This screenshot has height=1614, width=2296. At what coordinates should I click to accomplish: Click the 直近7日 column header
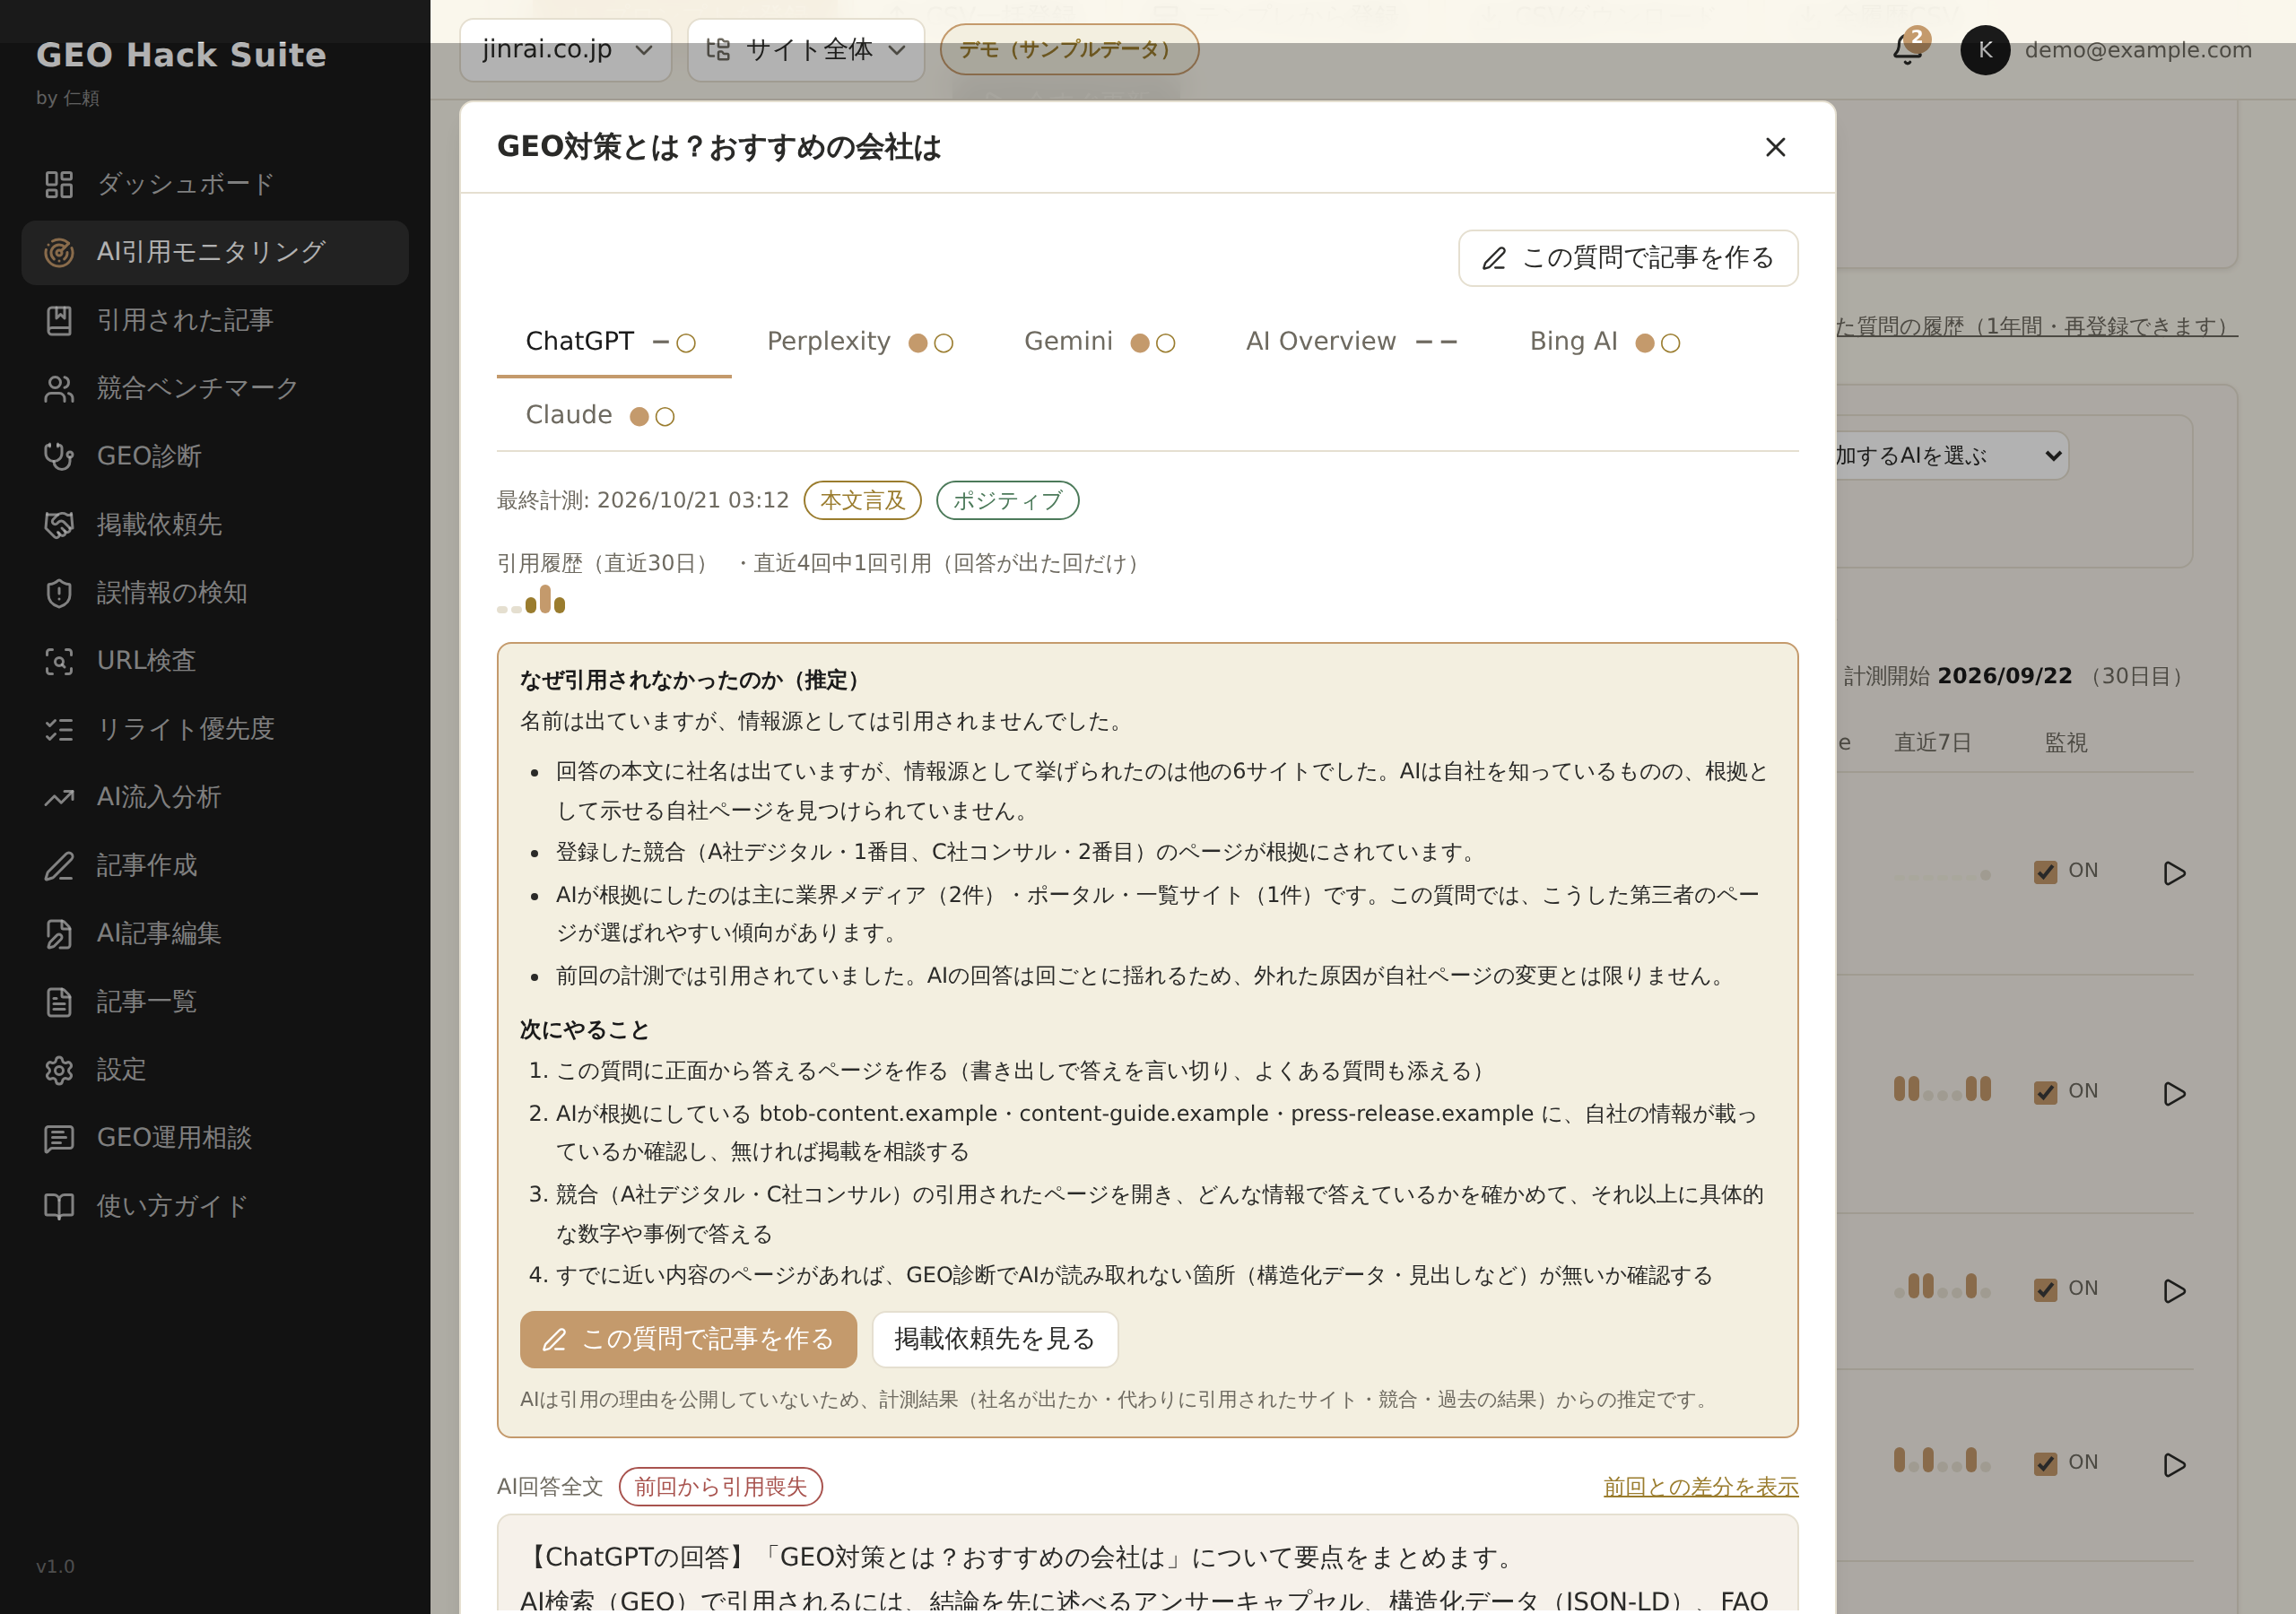tap(1932, 742)
